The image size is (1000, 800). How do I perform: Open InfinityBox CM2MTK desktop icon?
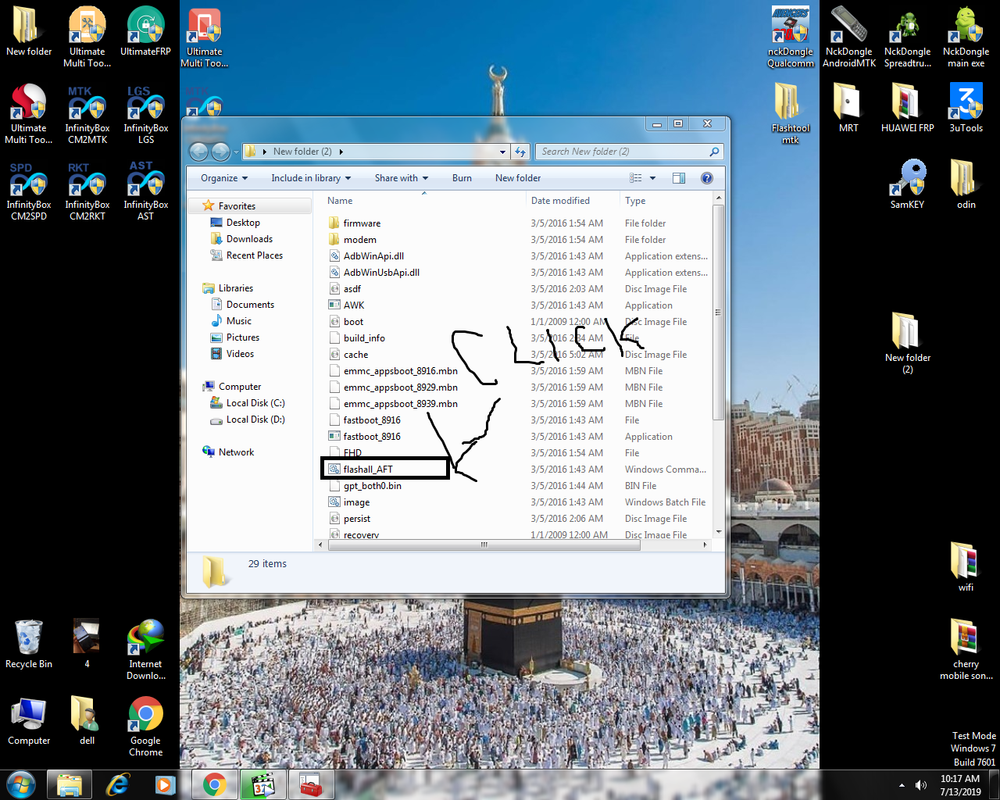click(87, 114)
